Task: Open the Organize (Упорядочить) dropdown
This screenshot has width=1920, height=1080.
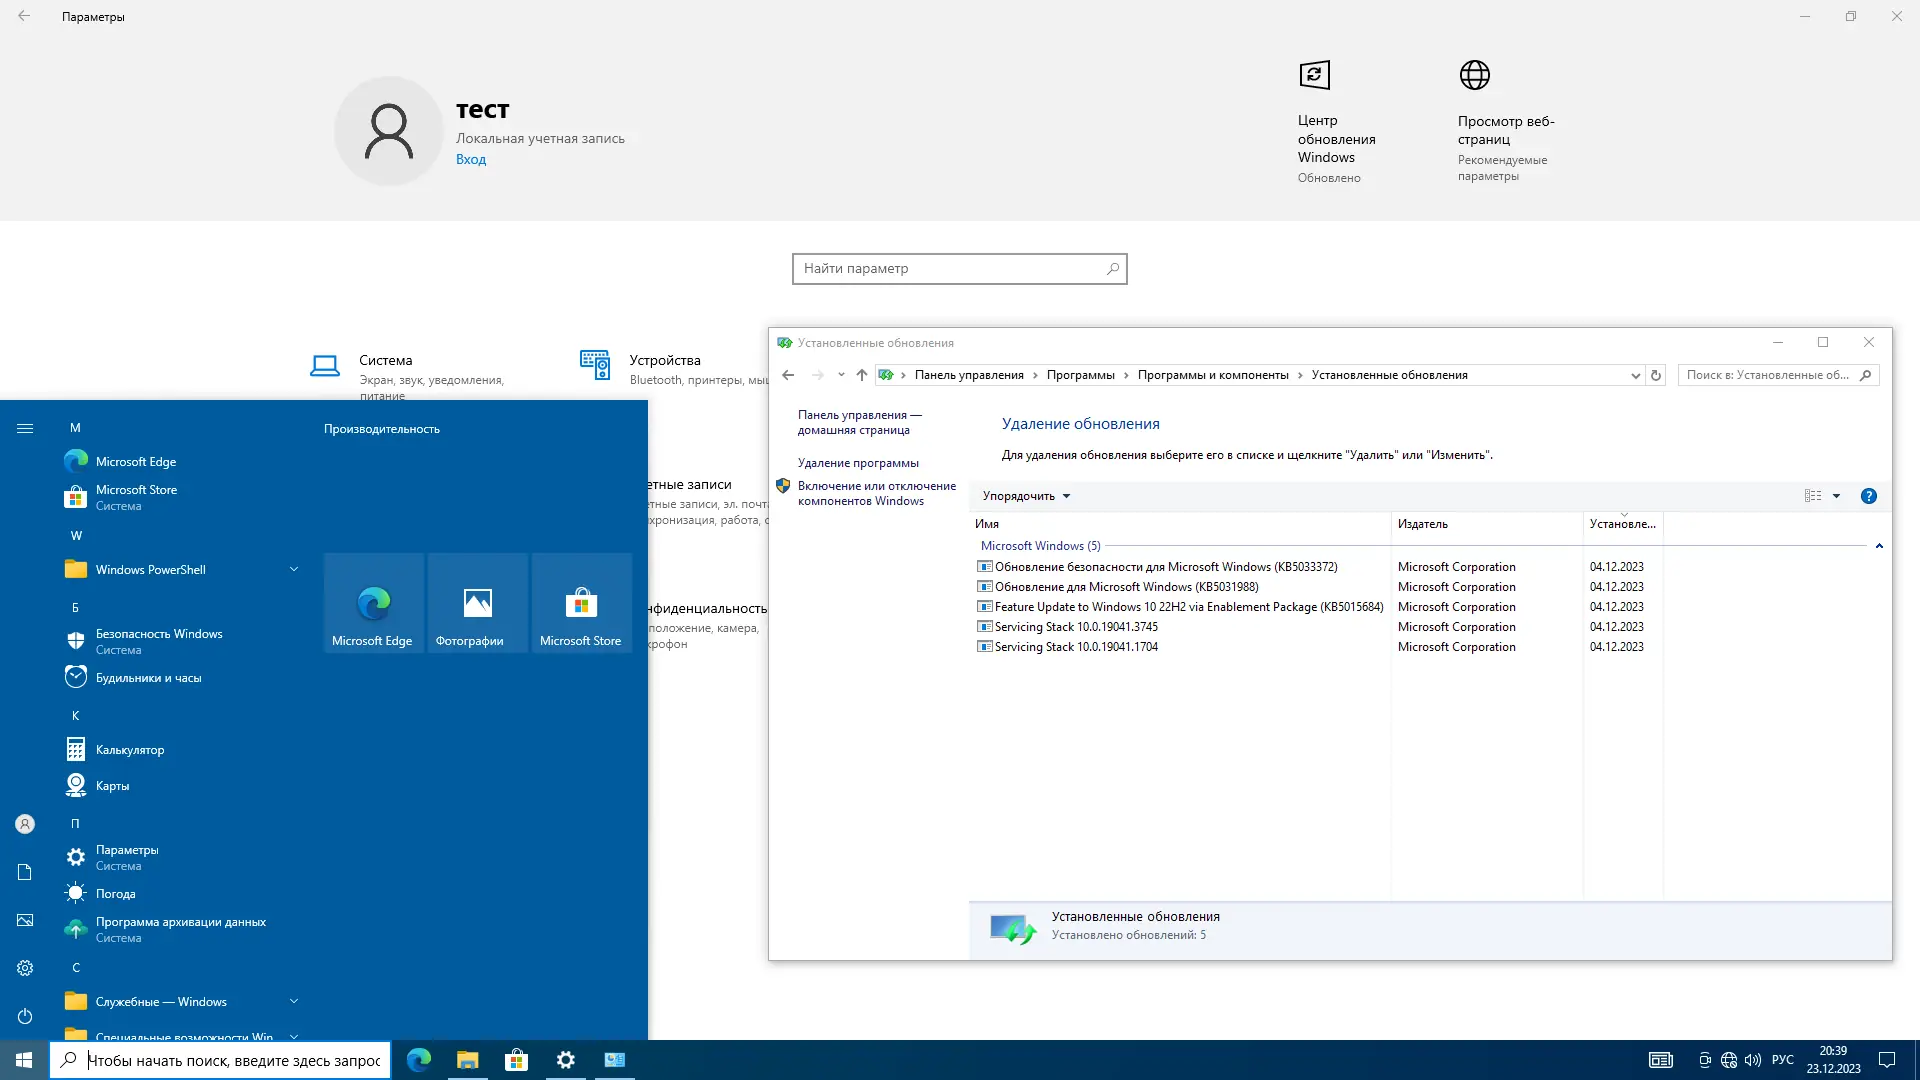Action: point(1026,496)
